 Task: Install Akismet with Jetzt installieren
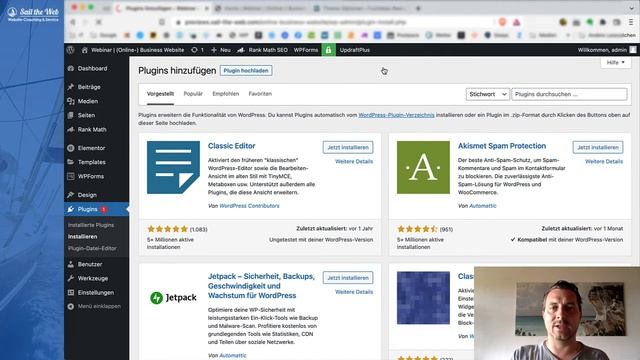click(598, 147)
